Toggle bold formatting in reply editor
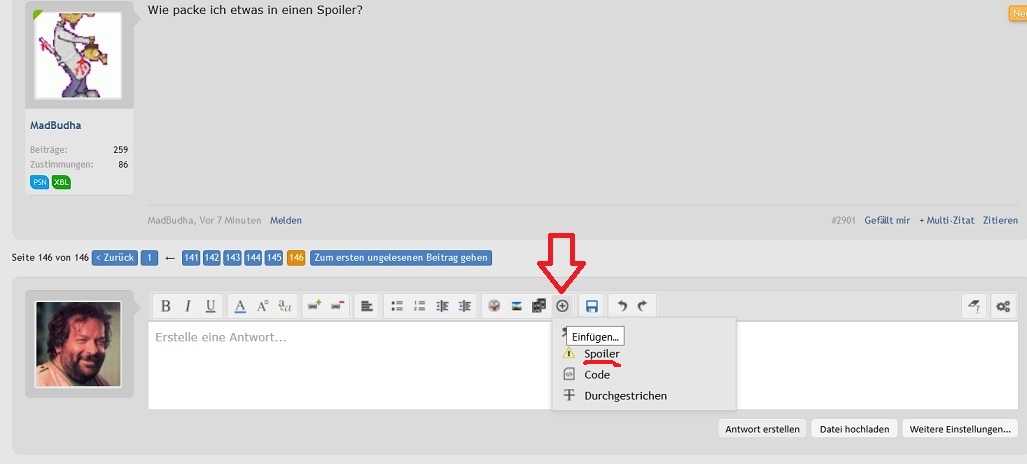This screenshot has width=1027, height=464. 166,306
